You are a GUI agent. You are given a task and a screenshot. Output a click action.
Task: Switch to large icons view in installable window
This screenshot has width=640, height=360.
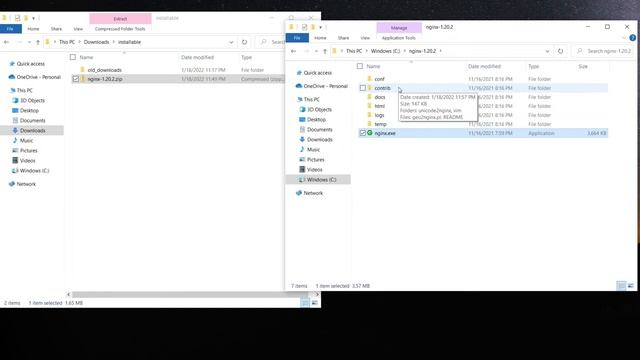(x=314, y=303)
